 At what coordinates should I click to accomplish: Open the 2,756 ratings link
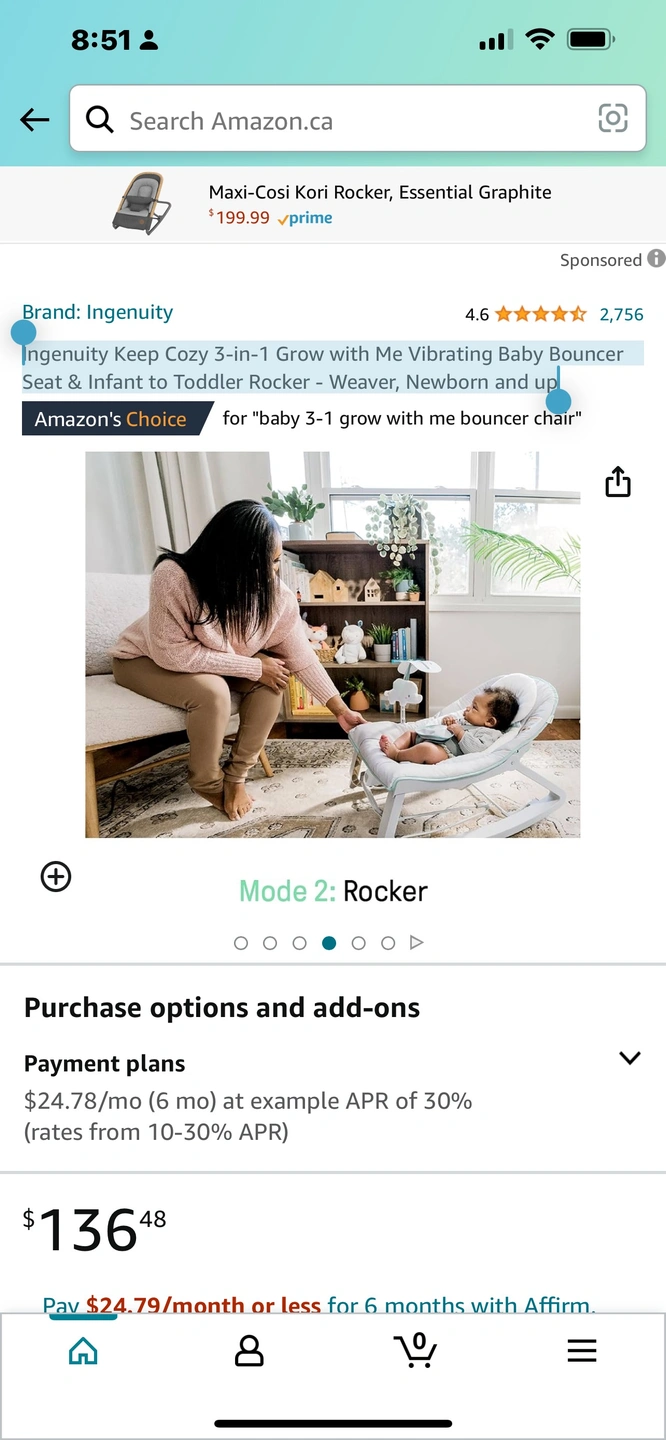621,315
